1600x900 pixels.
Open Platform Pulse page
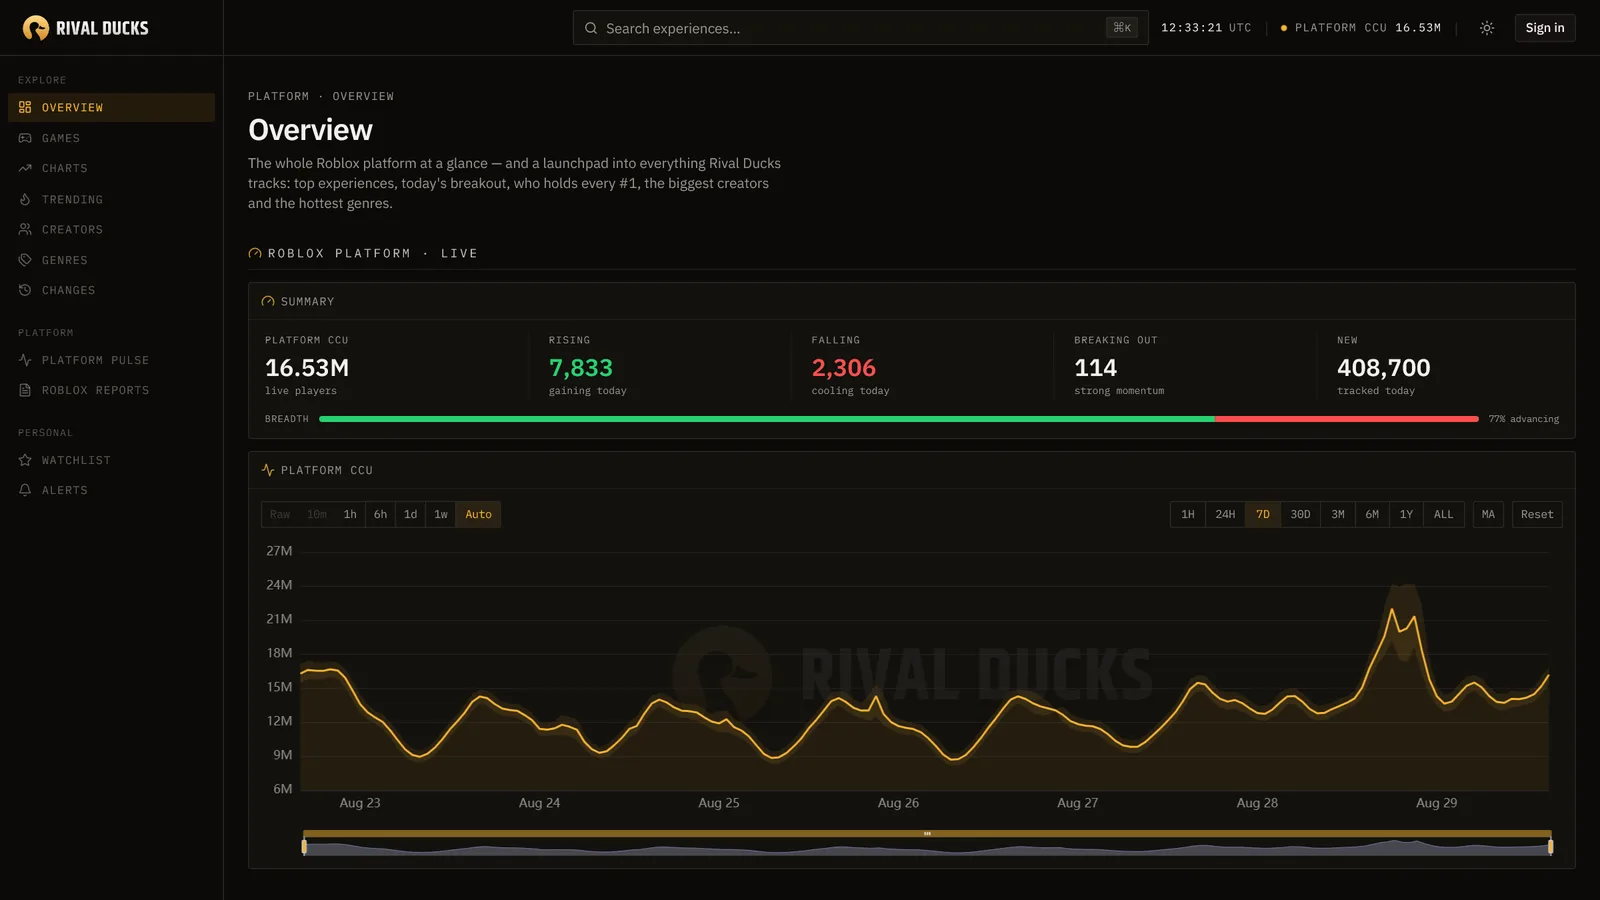tap(111, 360)
